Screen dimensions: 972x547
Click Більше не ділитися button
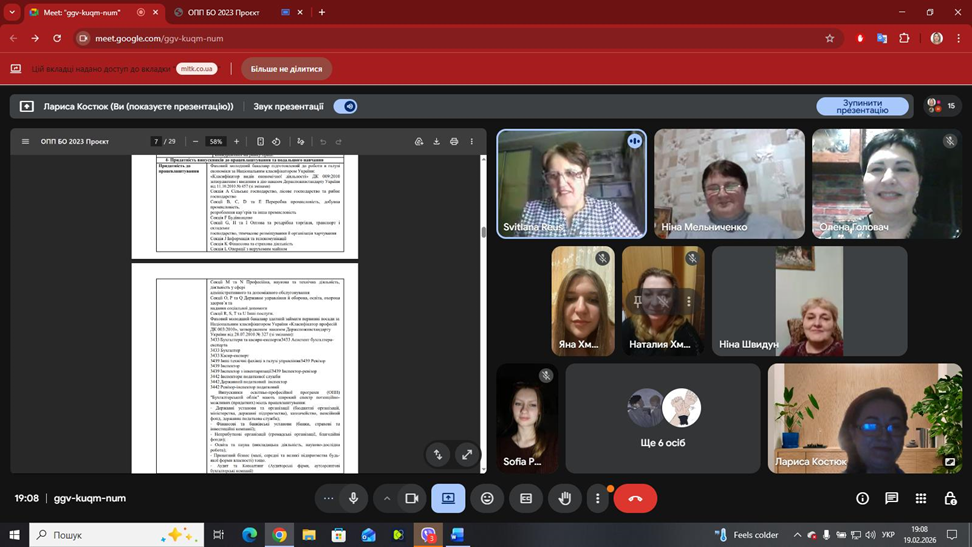point(286,69)
